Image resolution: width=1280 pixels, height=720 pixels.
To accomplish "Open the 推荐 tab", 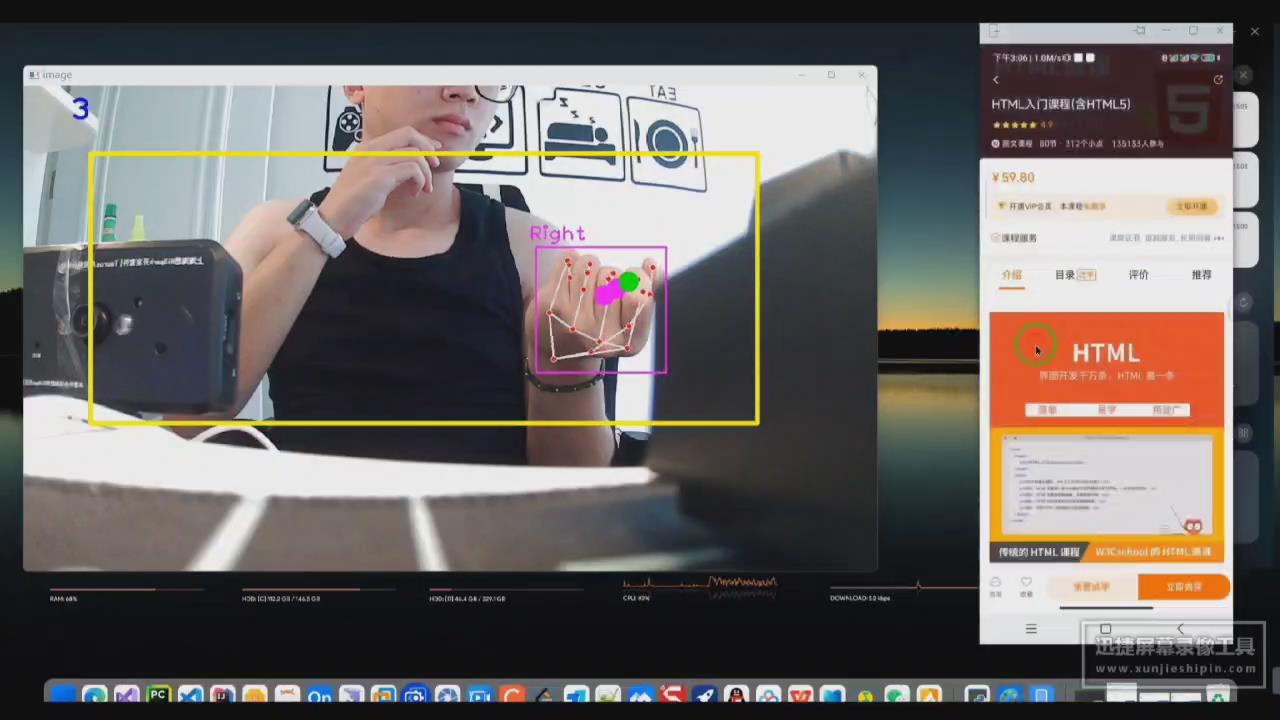I will pyautogui.click(x=1201, y=275).
